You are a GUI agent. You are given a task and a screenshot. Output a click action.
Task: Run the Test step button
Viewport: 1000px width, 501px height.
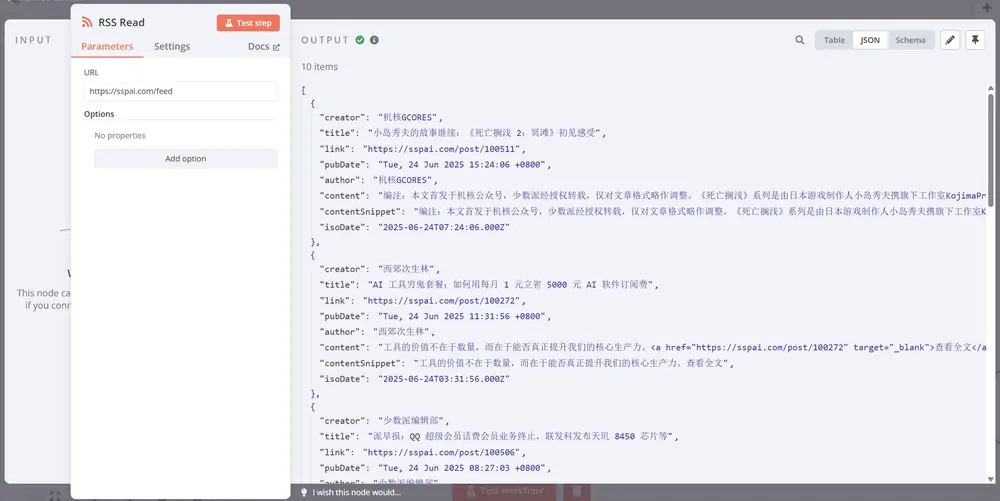(x=248, y=23)
